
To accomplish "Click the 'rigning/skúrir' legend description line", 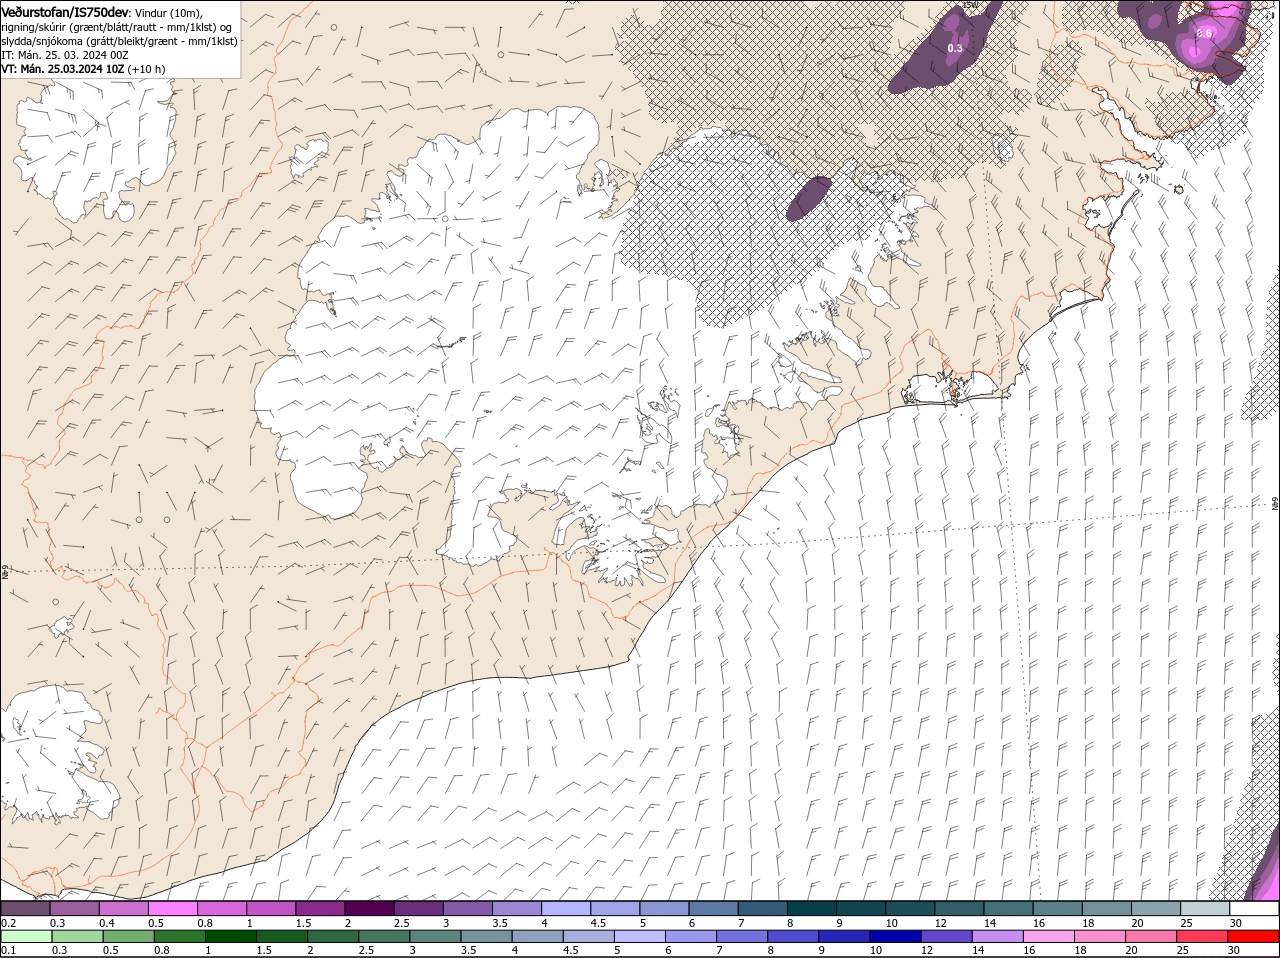I will [x=117, y=27].
